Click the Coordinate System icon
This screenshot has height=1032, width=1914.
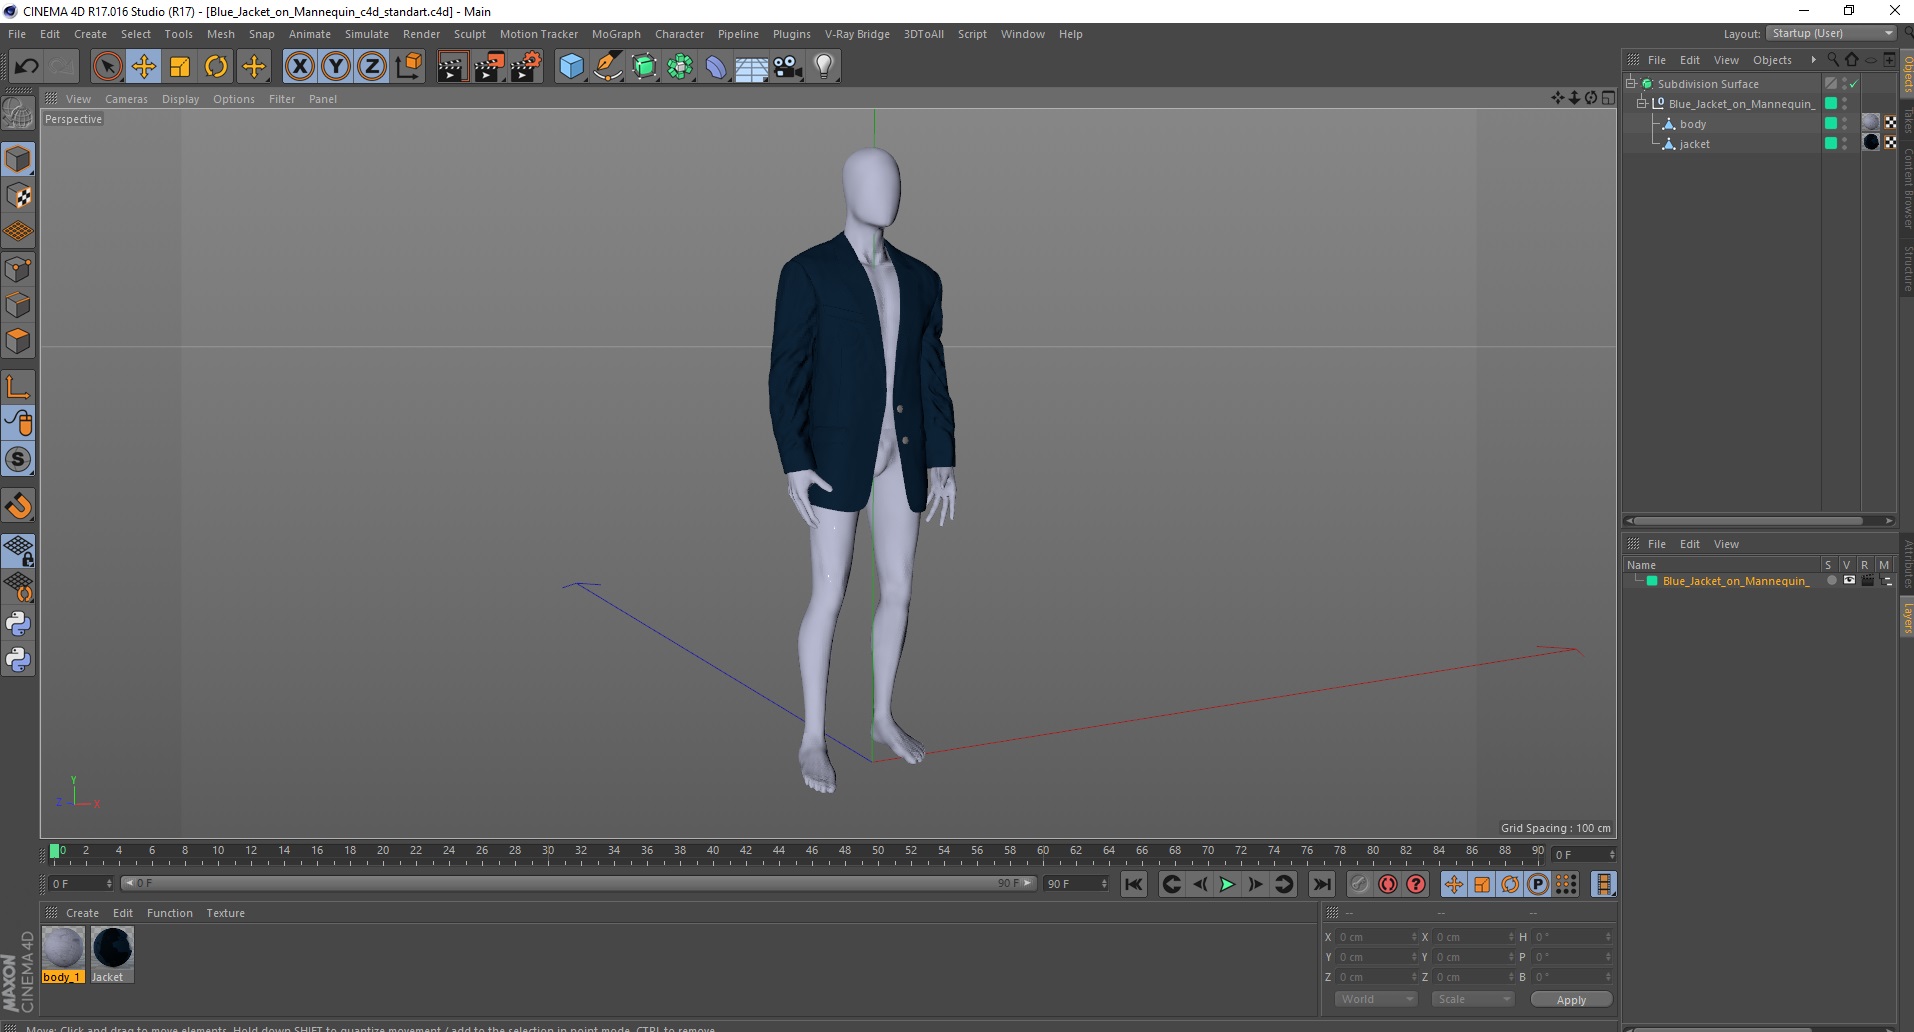tap(409, 67)
